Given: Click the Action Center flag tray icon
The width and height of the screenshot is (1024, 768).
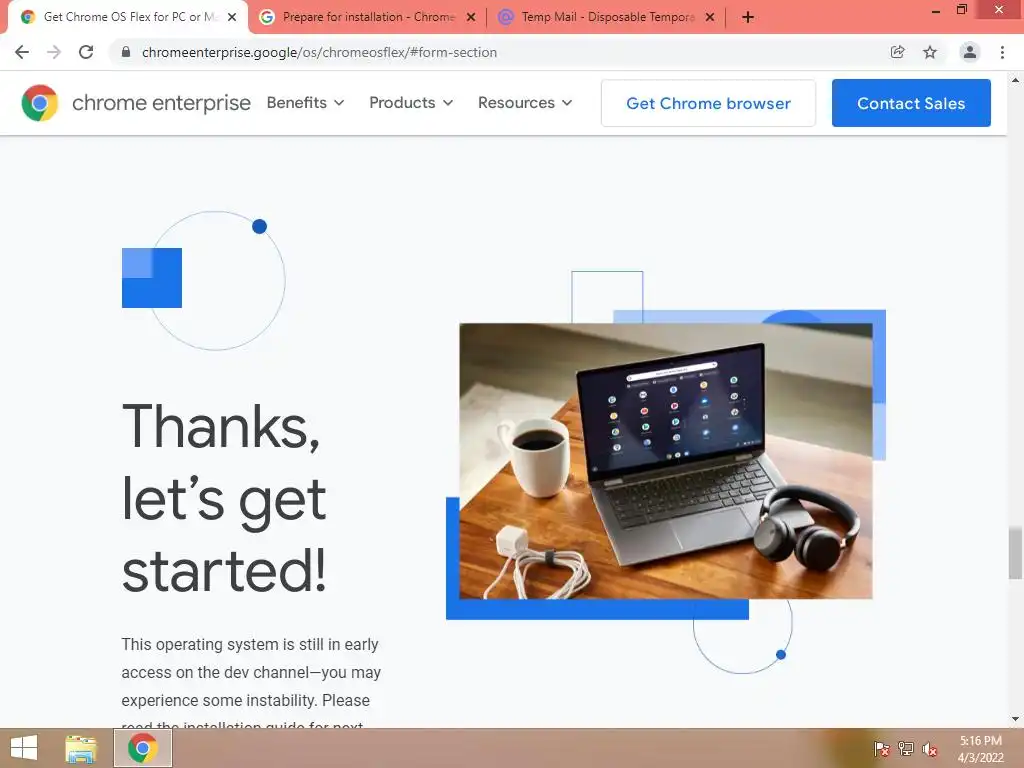Looking at the screenshot, I should [x=881, y=749].
